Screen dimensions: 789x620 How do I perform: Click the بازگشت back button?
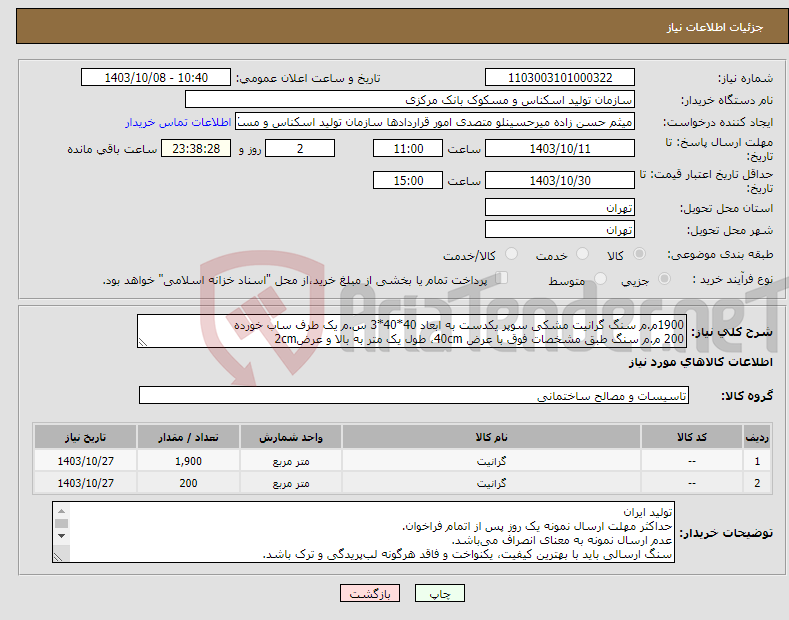pos(370,594)
